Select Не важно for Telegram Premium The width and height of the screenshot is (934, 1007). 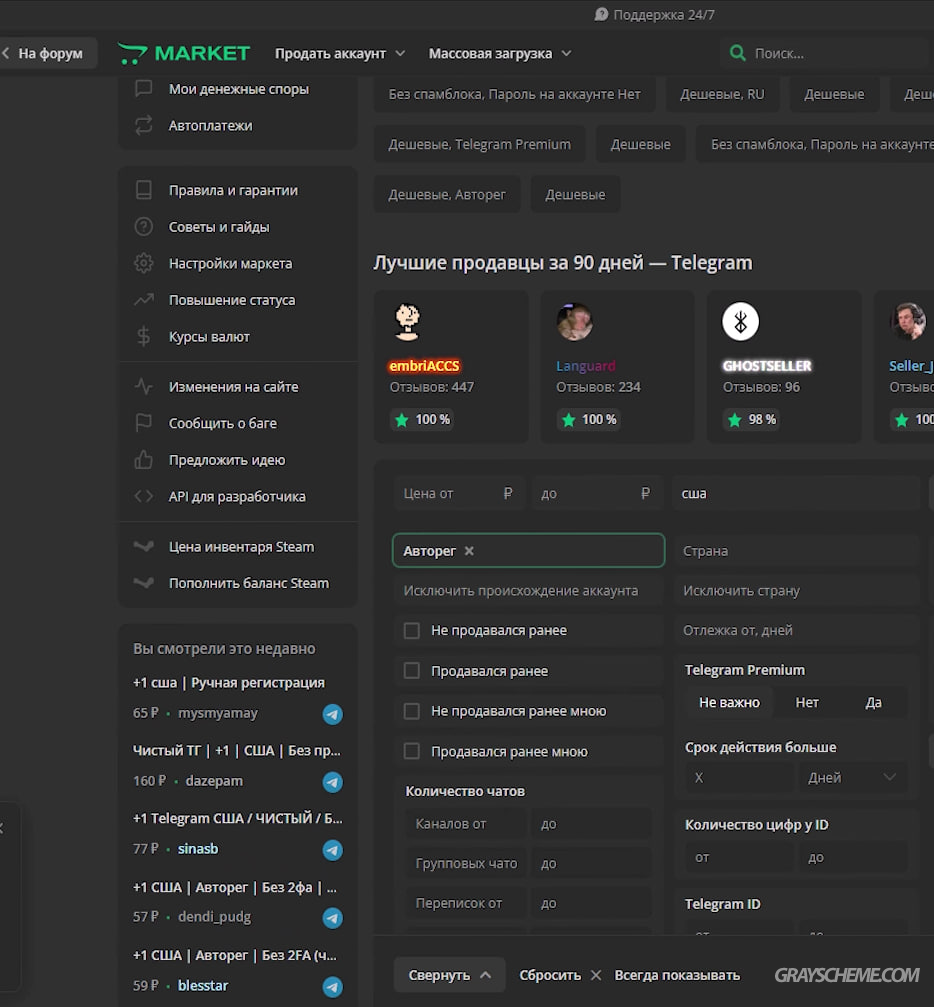coord(729,703)
